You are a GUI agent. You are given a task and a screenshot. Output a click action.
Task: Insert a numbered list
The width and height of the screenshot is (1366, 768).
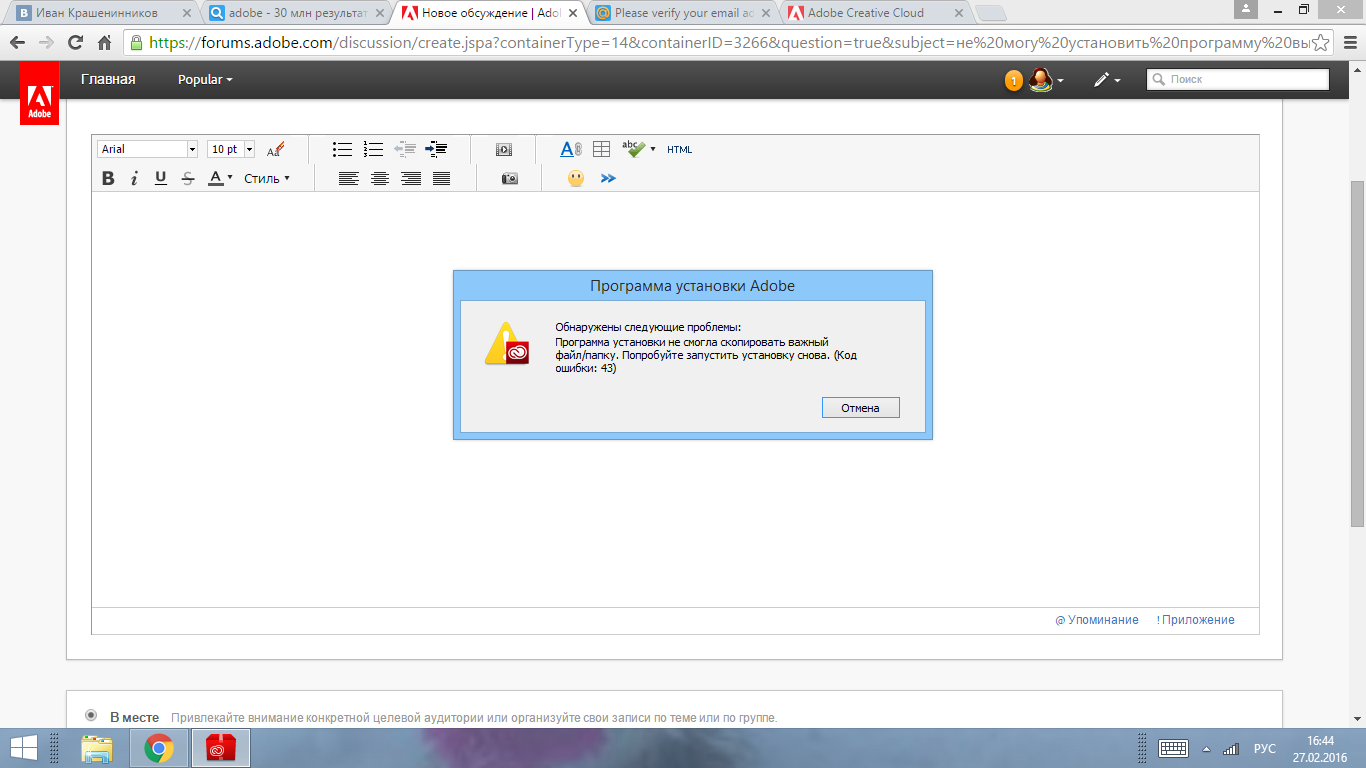pyautogui.click(x=373, y=149)
